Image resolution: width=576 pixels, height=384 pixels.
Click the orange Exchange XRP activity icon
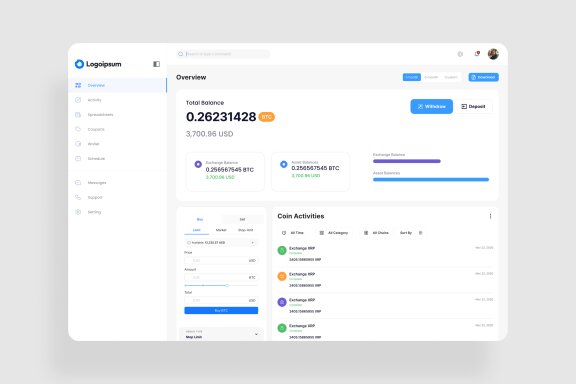click(x=282, y=276)
